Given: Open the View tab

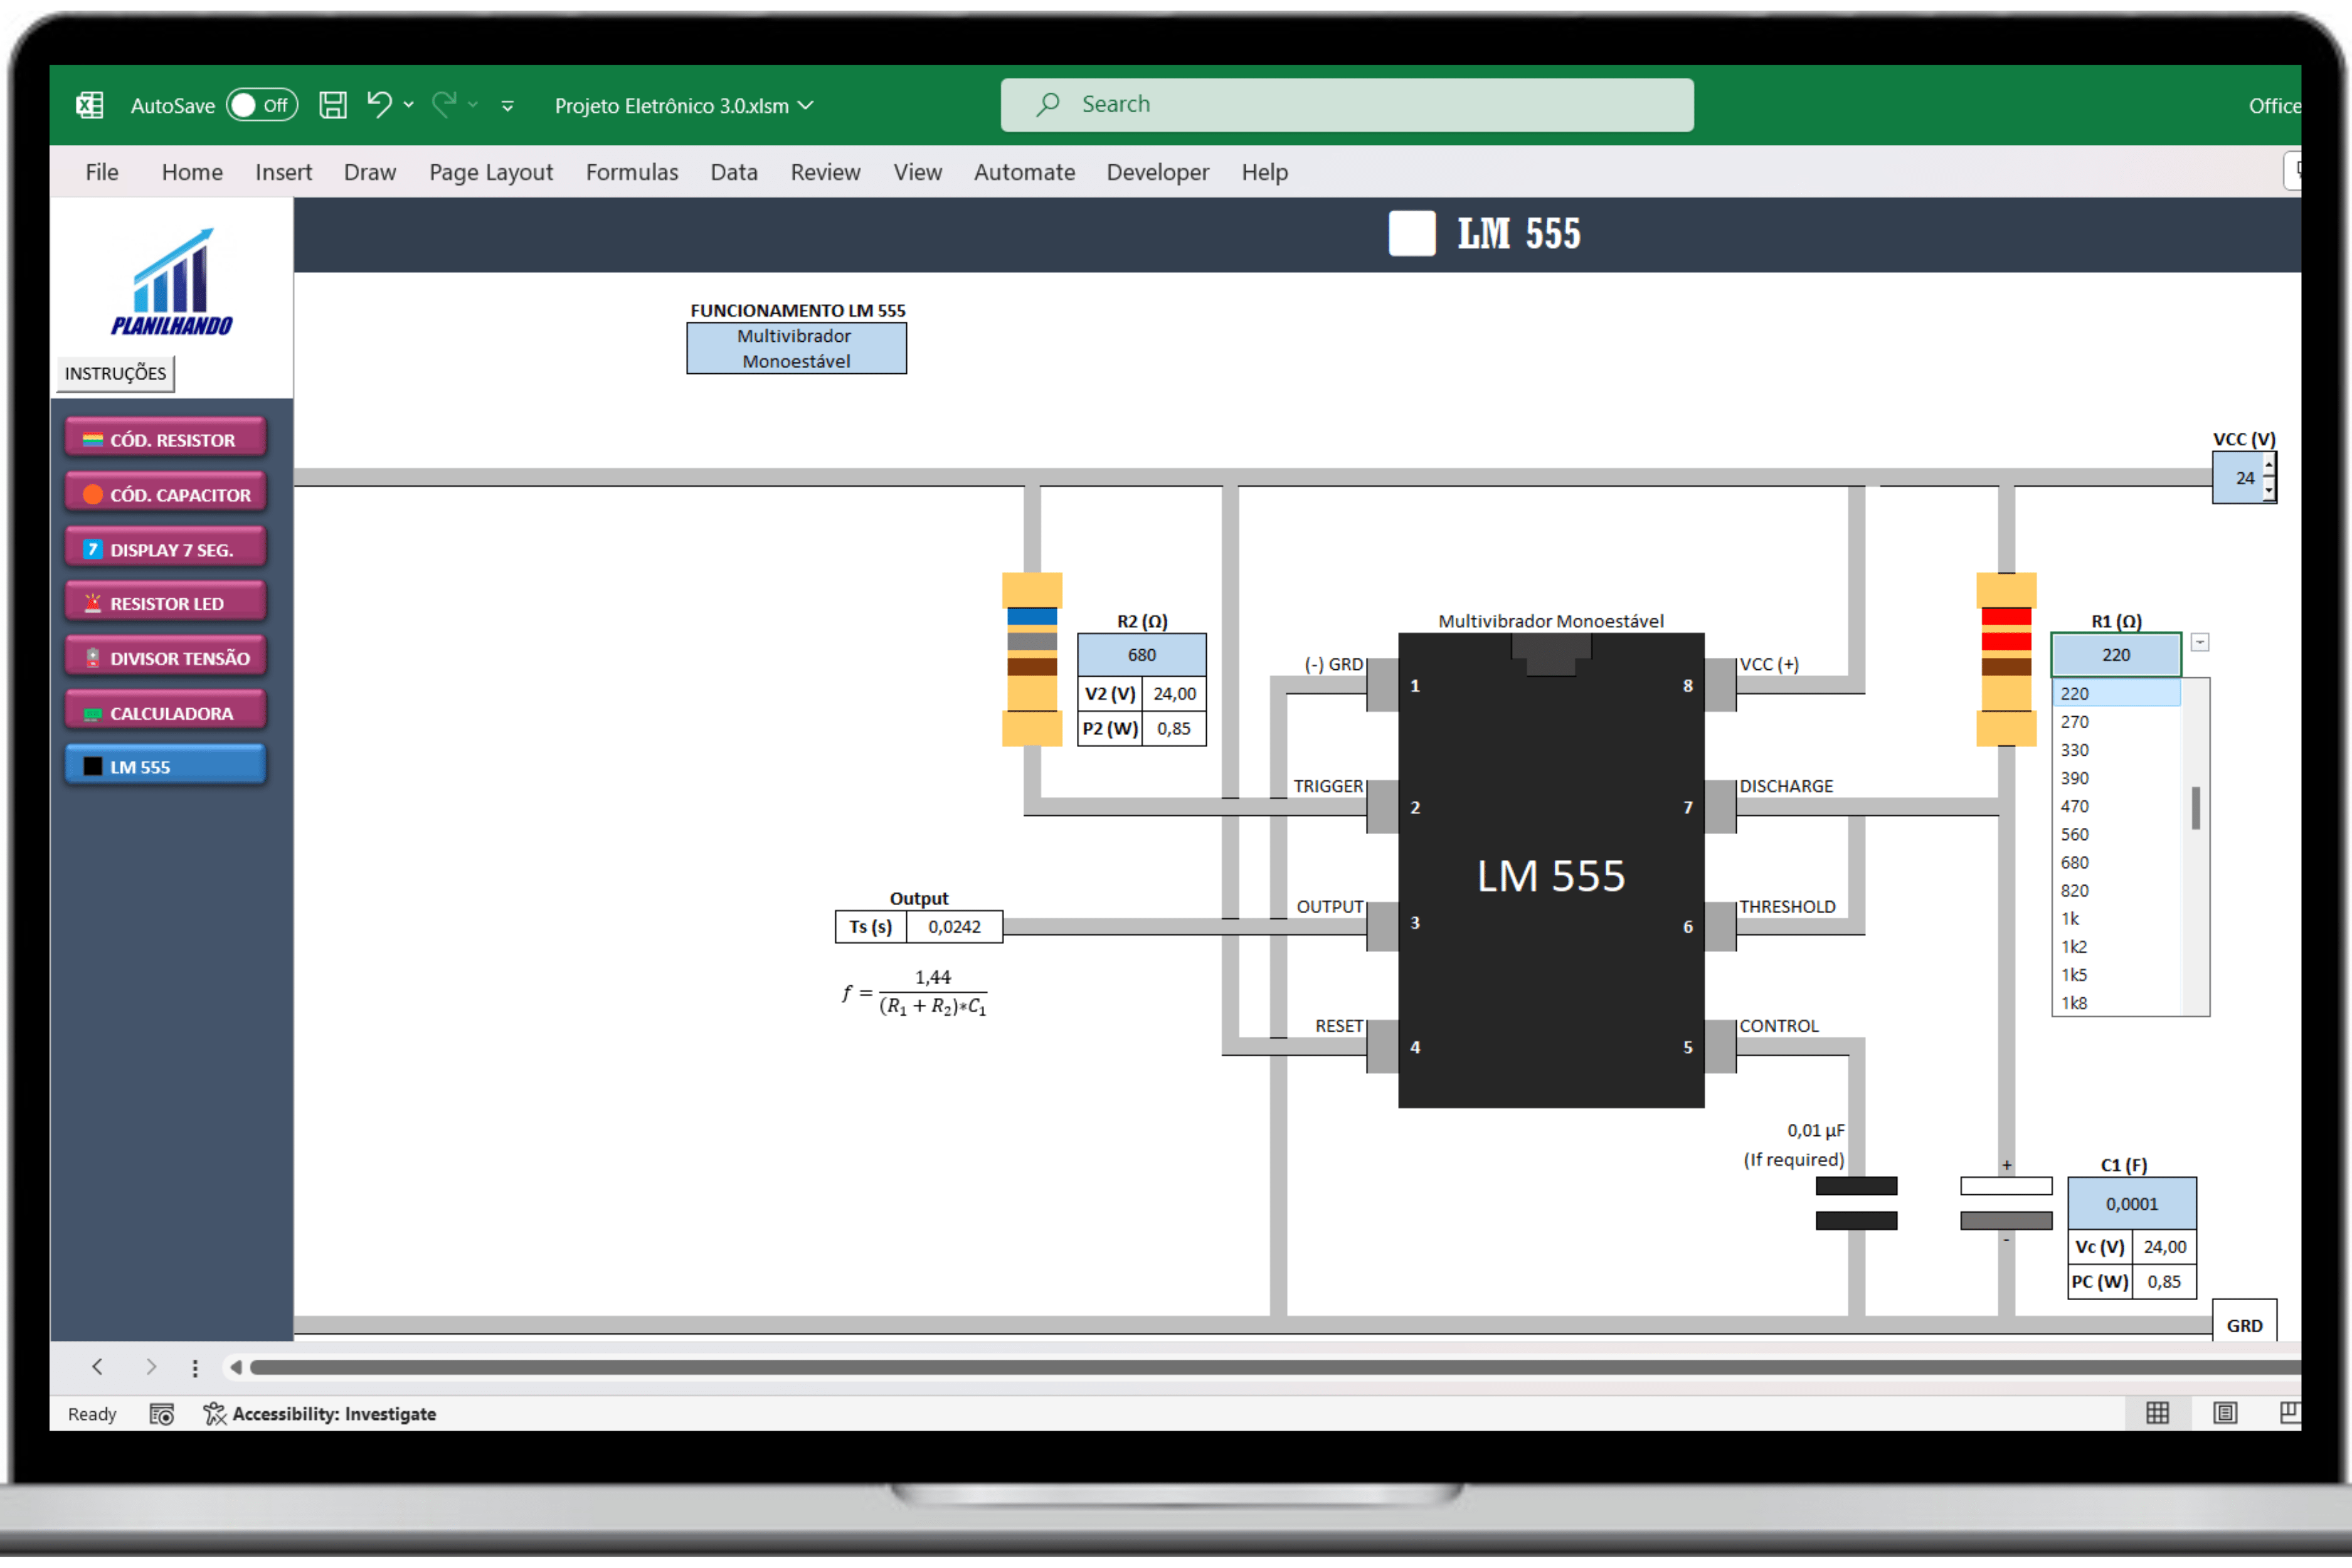Looking at the screenshot, I should click(x=917, y=172).
